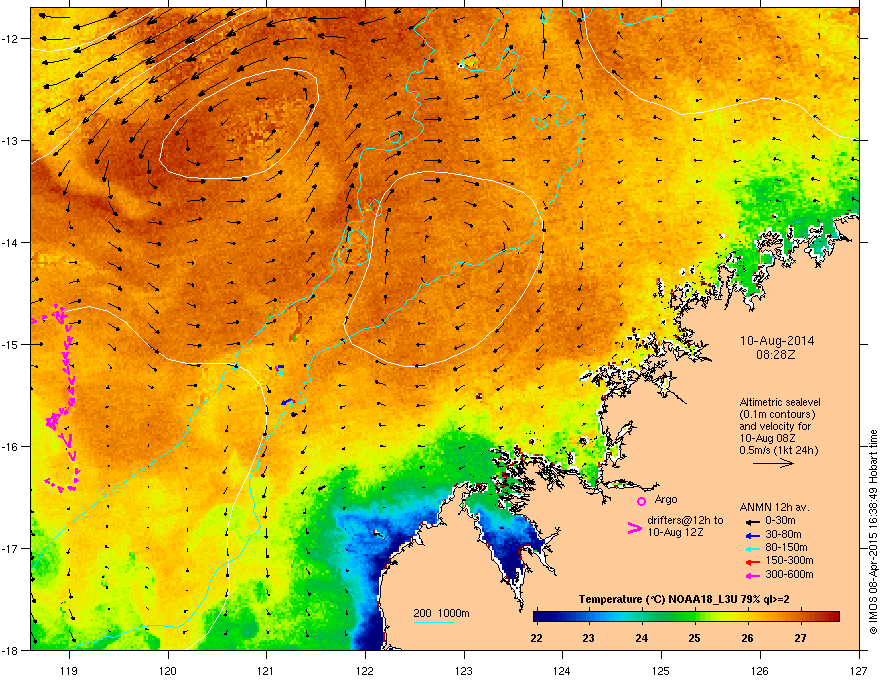Click the magenta 300-600m arrow in legend
The image size is (880, 680).
tap(753, 575)
